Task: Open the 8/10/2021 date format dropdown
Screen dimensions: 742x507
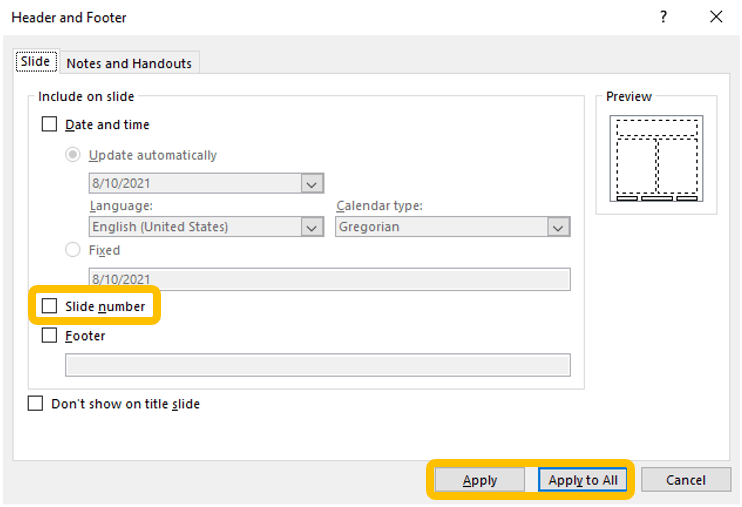Action: coord(312,184)
